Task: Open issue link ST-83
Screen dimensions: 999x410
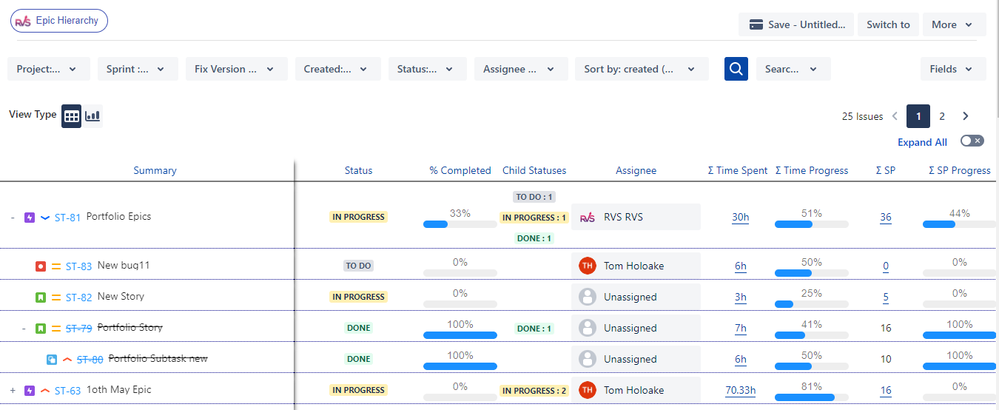Action: [x=79, y=266]
